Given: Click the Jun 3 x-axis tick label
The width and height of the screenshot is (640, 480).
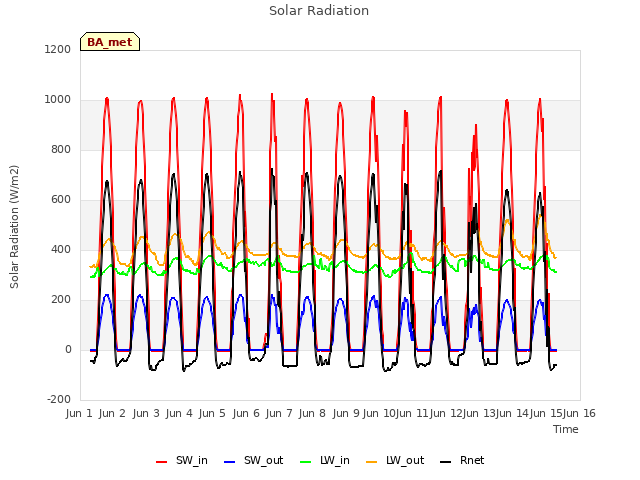Looking at the screenshot, I should coord(146,413).
